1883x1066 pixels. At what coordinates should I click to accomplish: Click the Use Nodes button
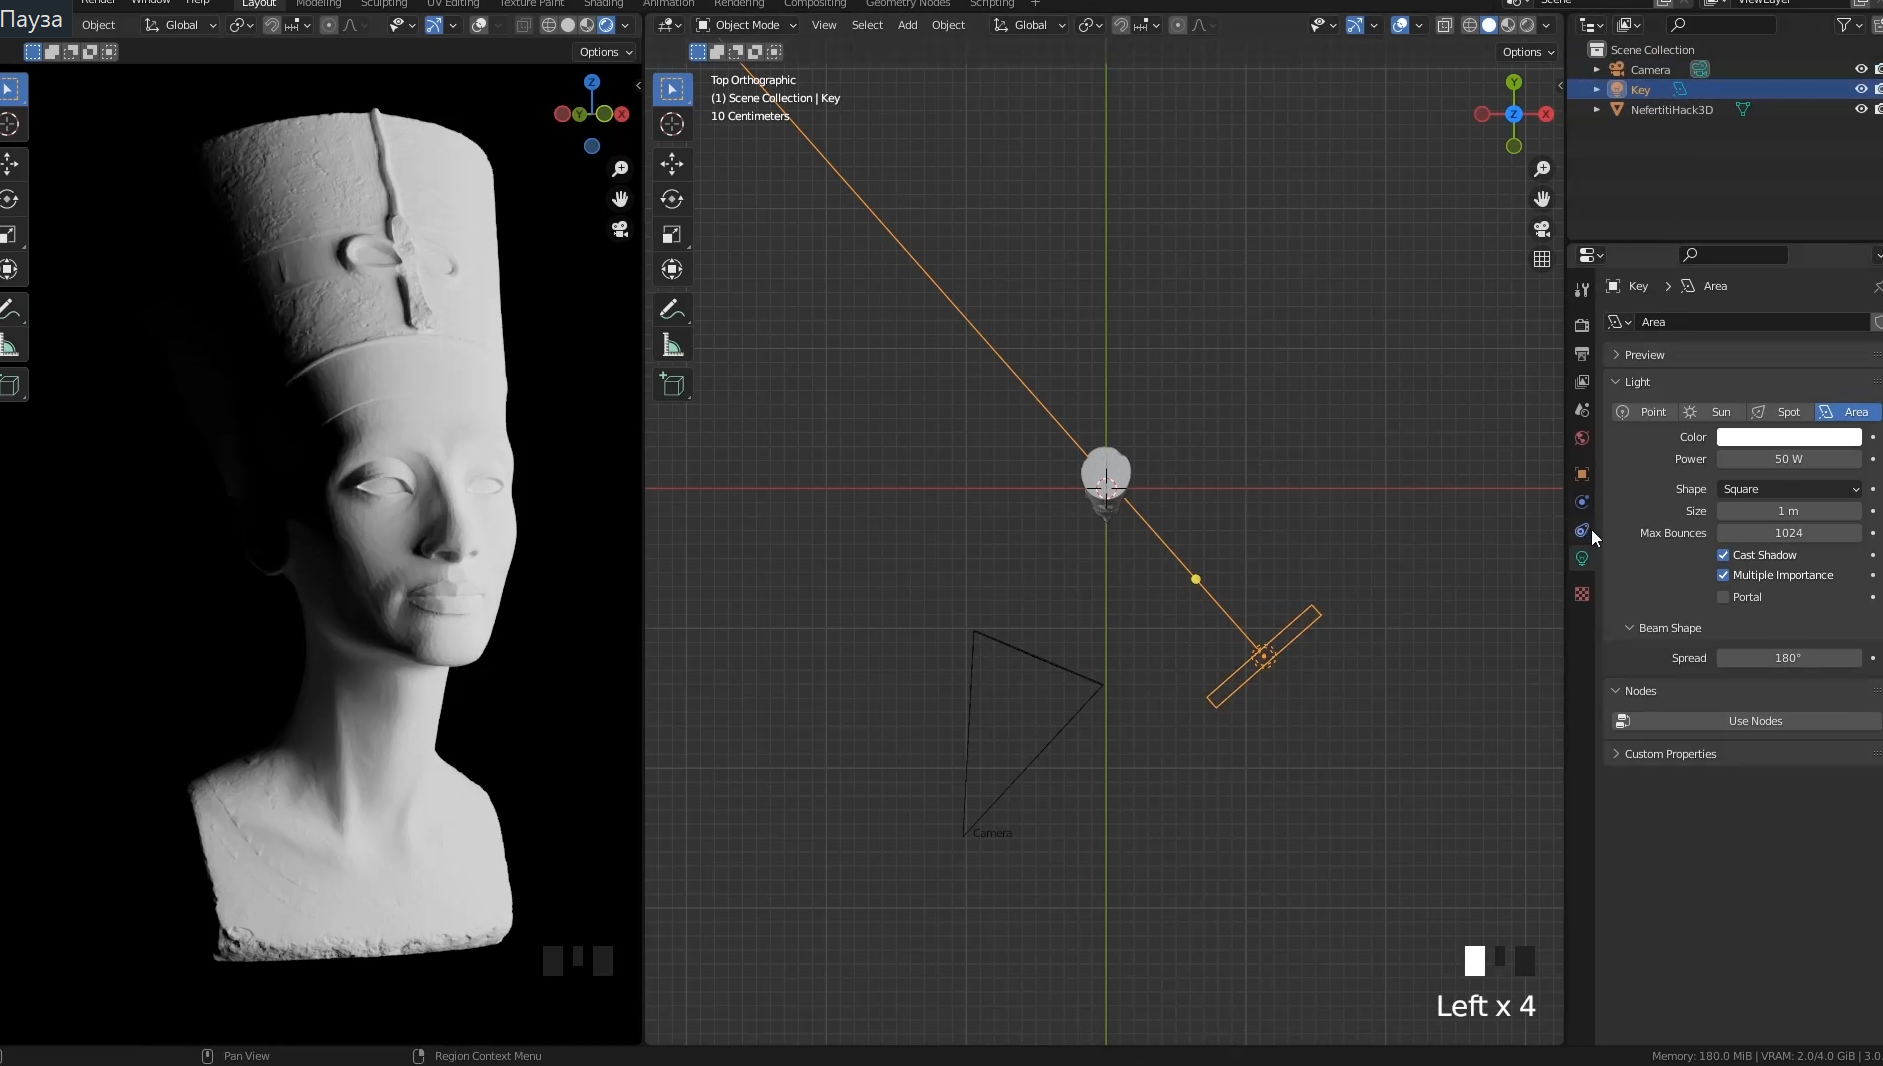pyautogui.click(x=1754, y=721)
